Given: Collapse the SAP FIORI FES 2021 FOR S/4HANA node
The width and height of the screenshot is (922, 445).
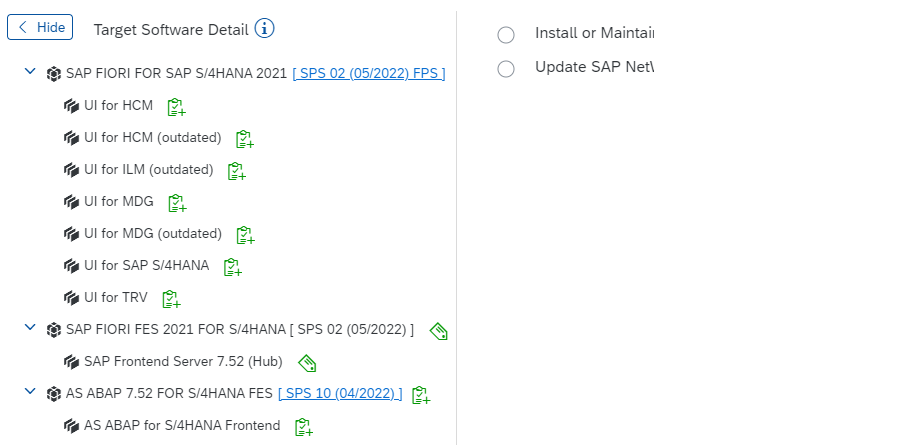Looking at the screenshot, I should (30, 327).
